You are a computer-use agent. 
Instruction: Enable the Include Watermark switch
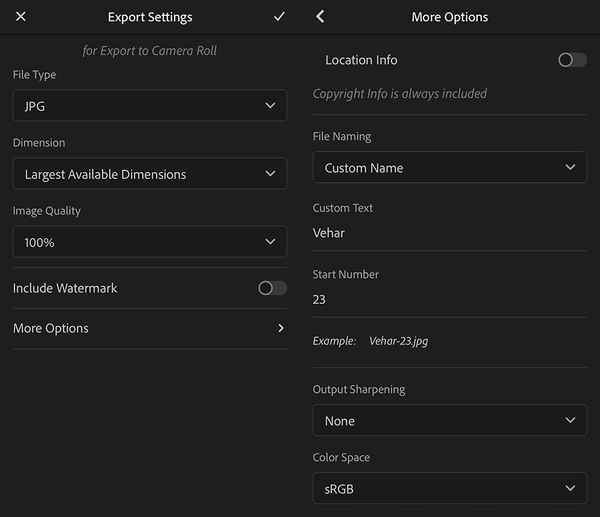pos(272,288)
